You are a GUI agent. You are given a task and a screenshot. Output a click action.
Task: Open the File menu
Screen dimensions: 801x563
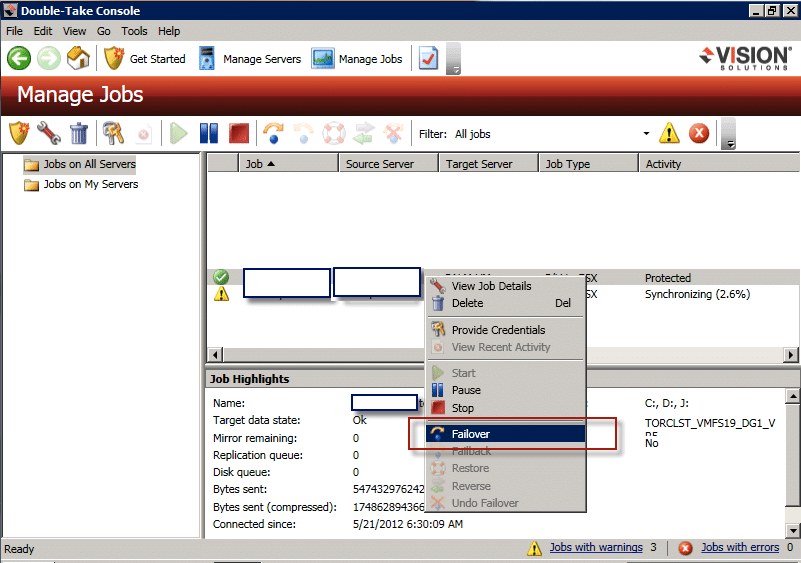(14, 31)
